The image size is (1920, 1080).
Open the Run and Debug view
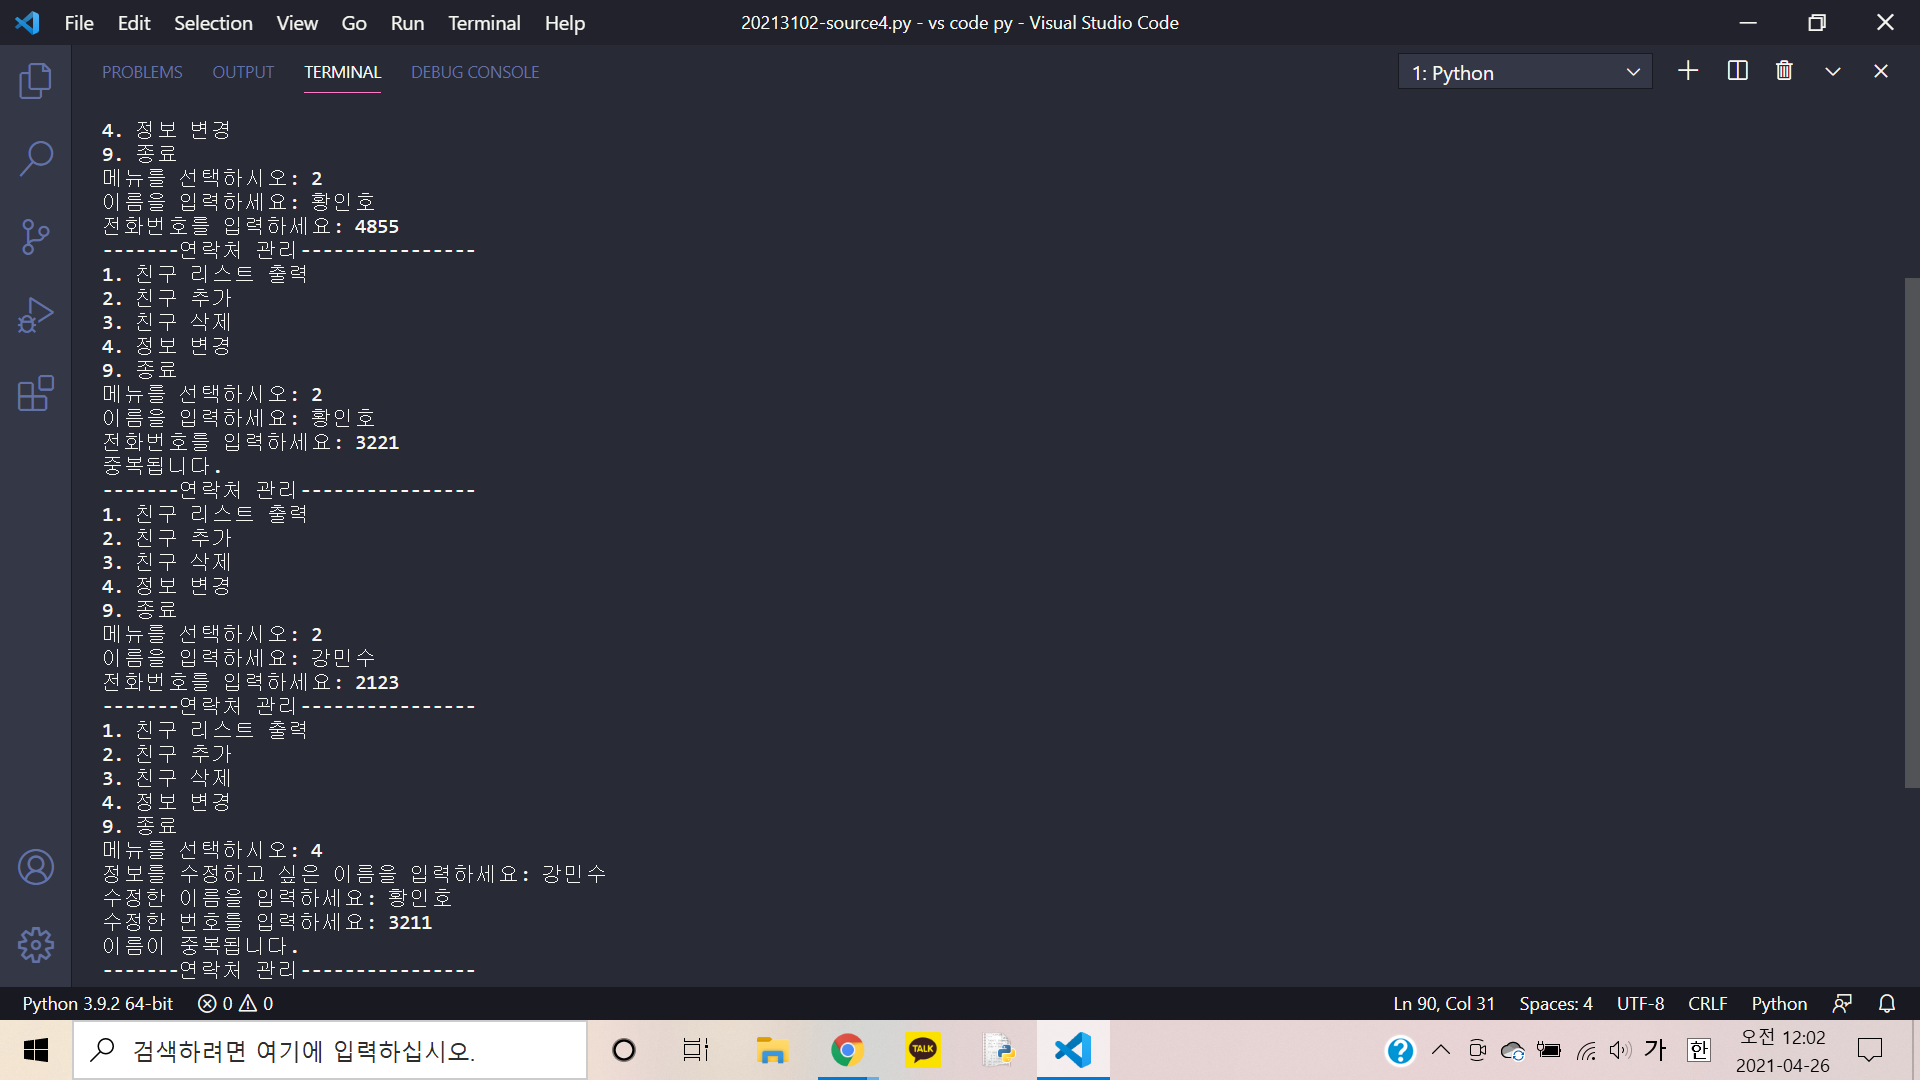tap(36, 315)
